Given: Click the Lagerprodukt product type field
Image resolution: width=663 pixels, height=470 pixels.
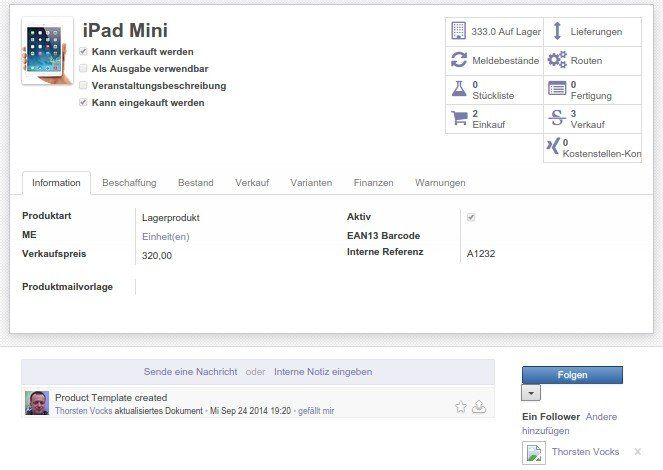Looking at the screenshot, I should coord(171,216).
